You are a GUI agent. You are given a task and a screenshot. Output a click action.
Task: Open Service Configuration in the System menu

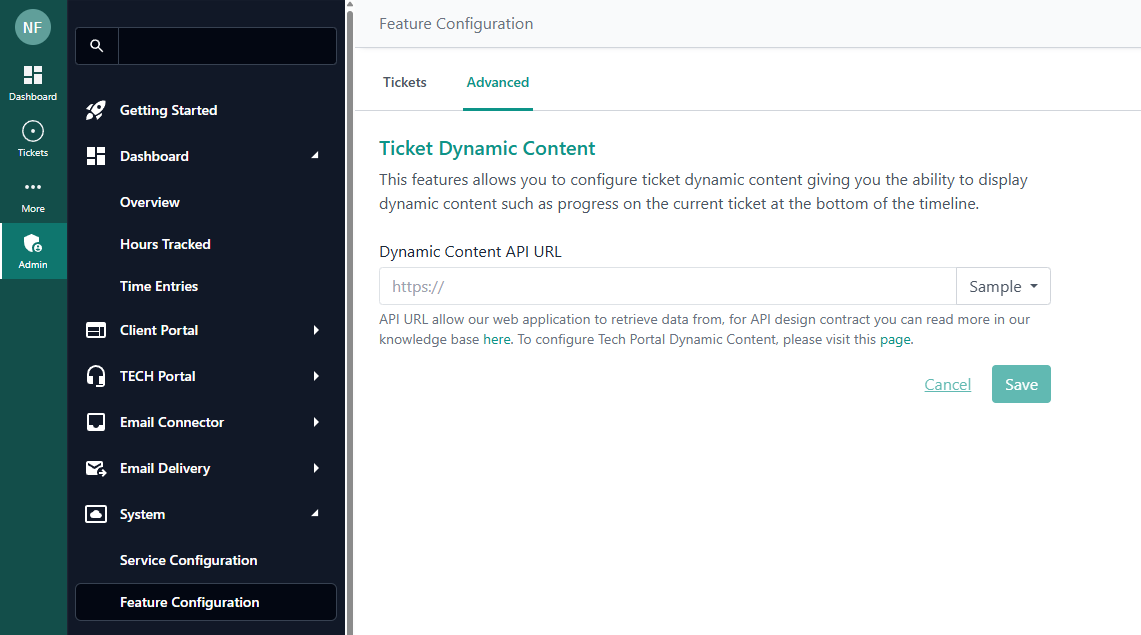click(x=189, y=560)
